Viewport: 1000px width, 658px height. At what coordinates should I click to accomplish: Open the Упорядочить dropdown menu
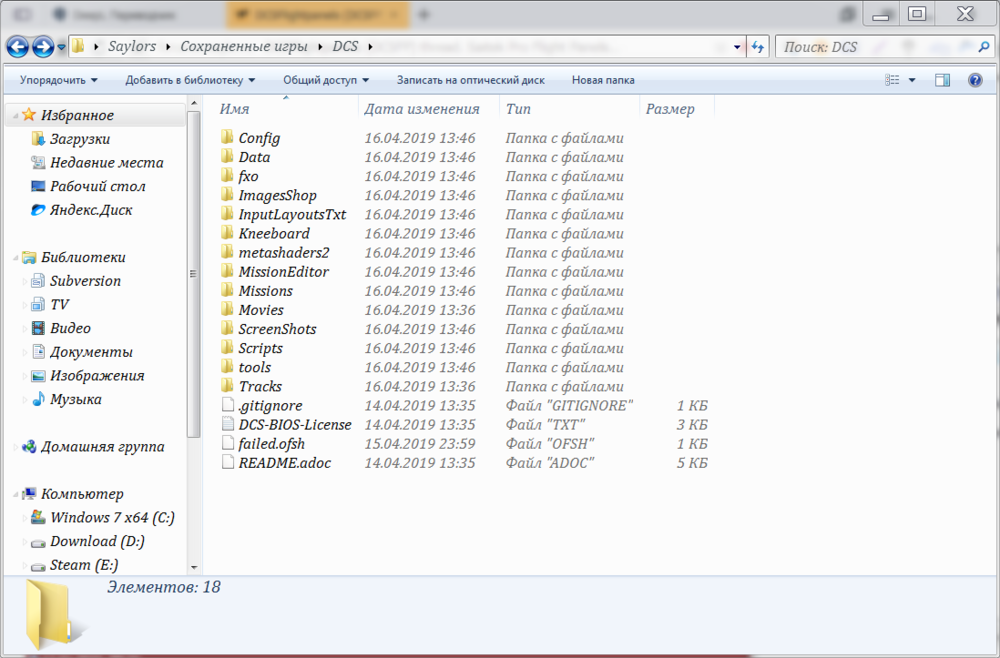coord(59,80)
